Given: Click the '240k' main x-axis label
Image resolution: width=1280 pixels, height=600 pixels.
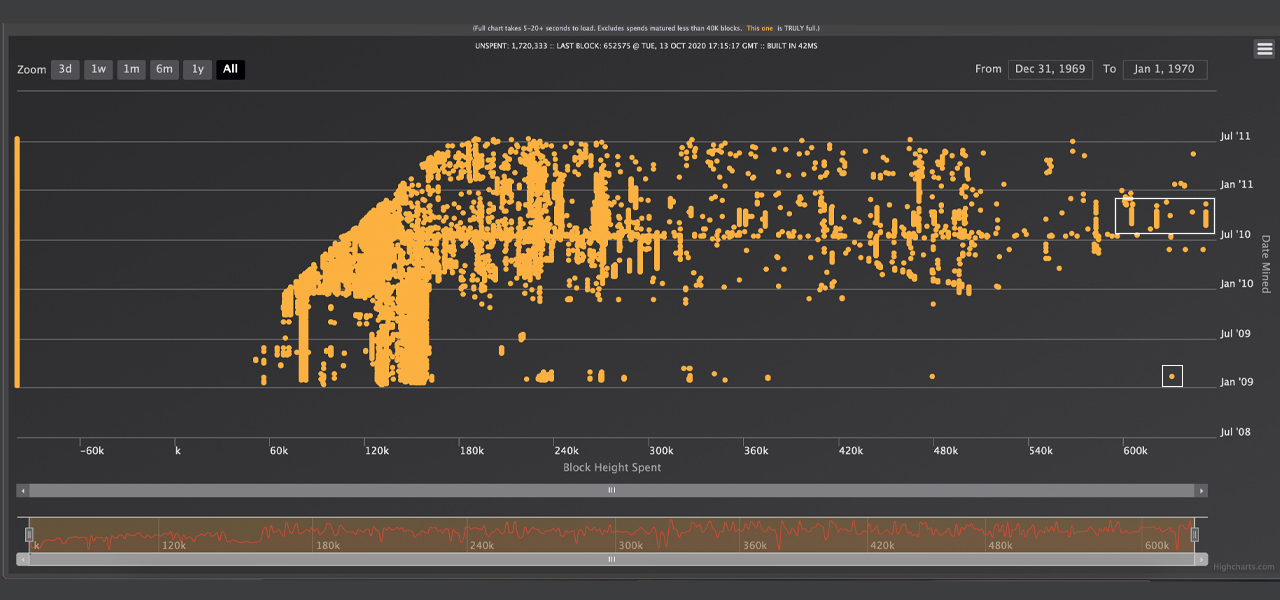Looking at the screenshot, I should click(566, 451).
